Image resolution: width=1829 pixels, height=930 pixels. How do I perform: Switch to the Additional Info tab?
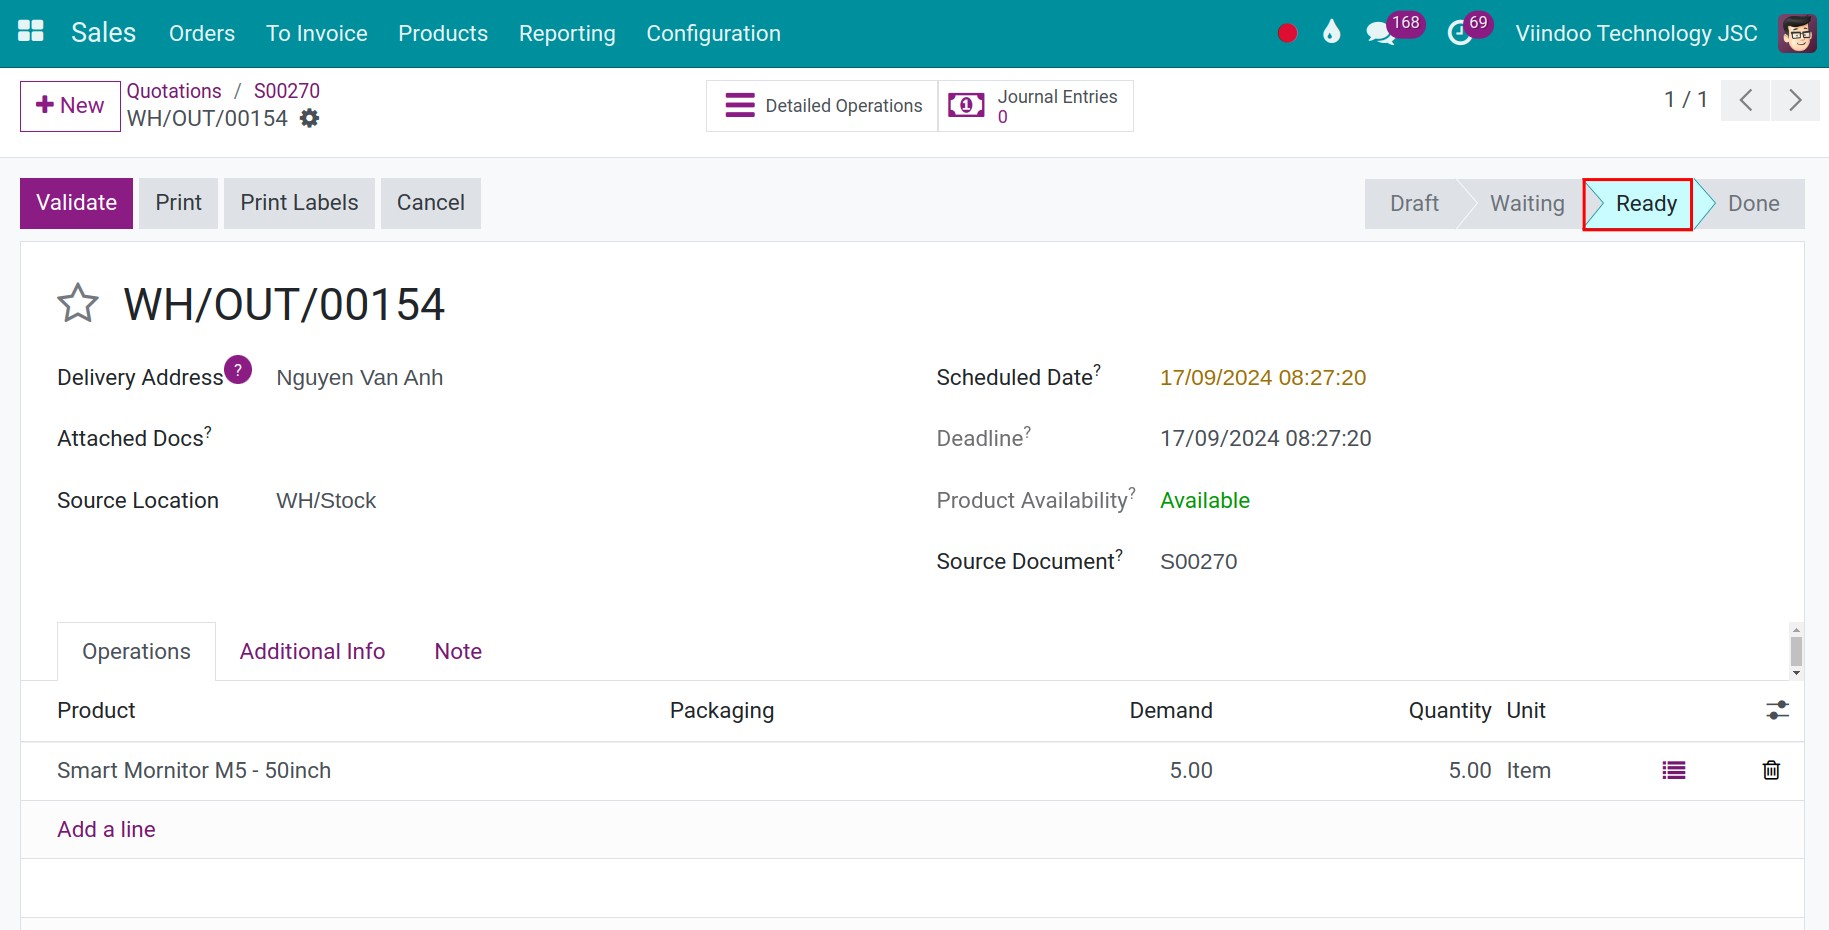point(312,651)
